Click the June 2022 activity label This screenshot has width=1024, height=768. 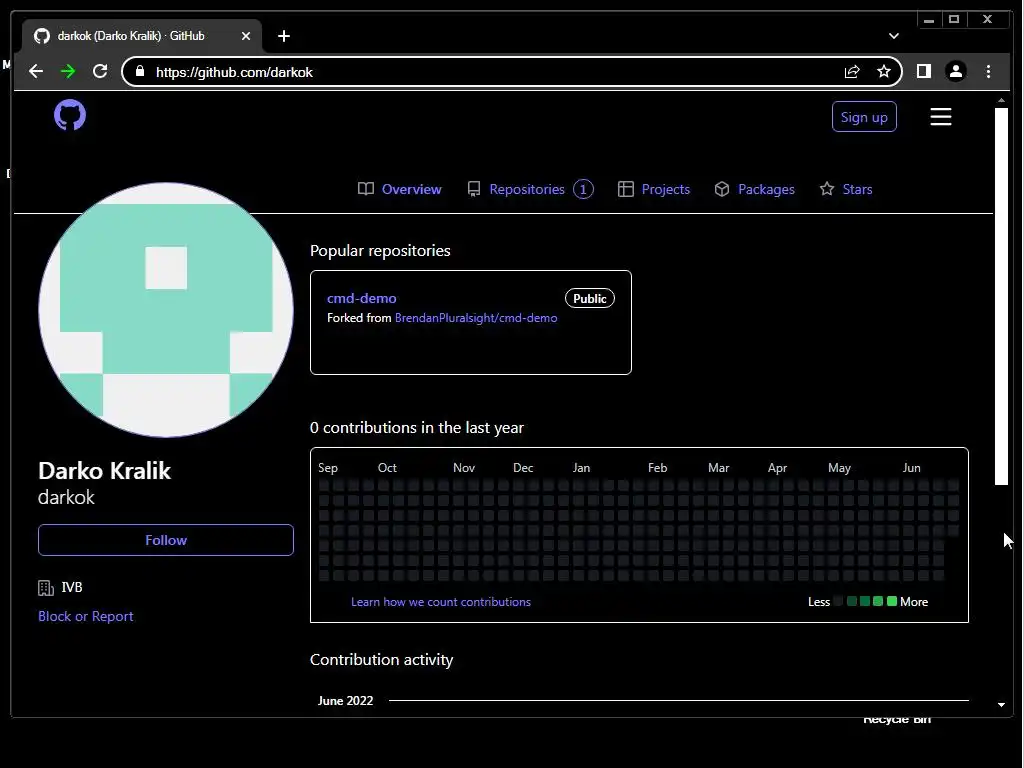pos(345,701)
